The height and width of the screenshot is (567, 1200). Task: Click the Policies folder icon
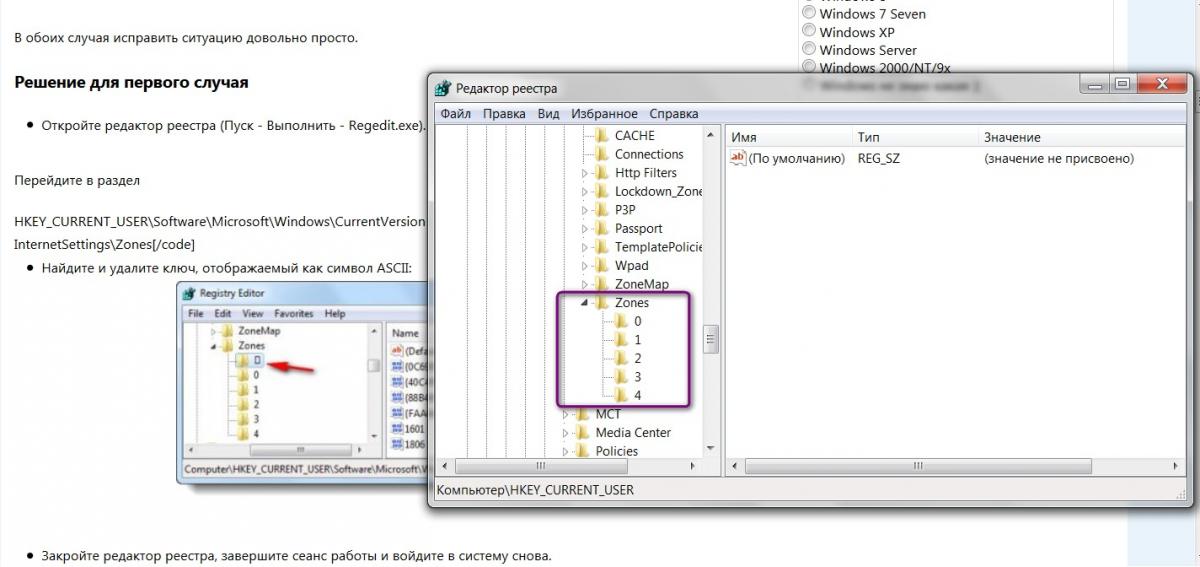pyautogui.click(x=582, y=451)
